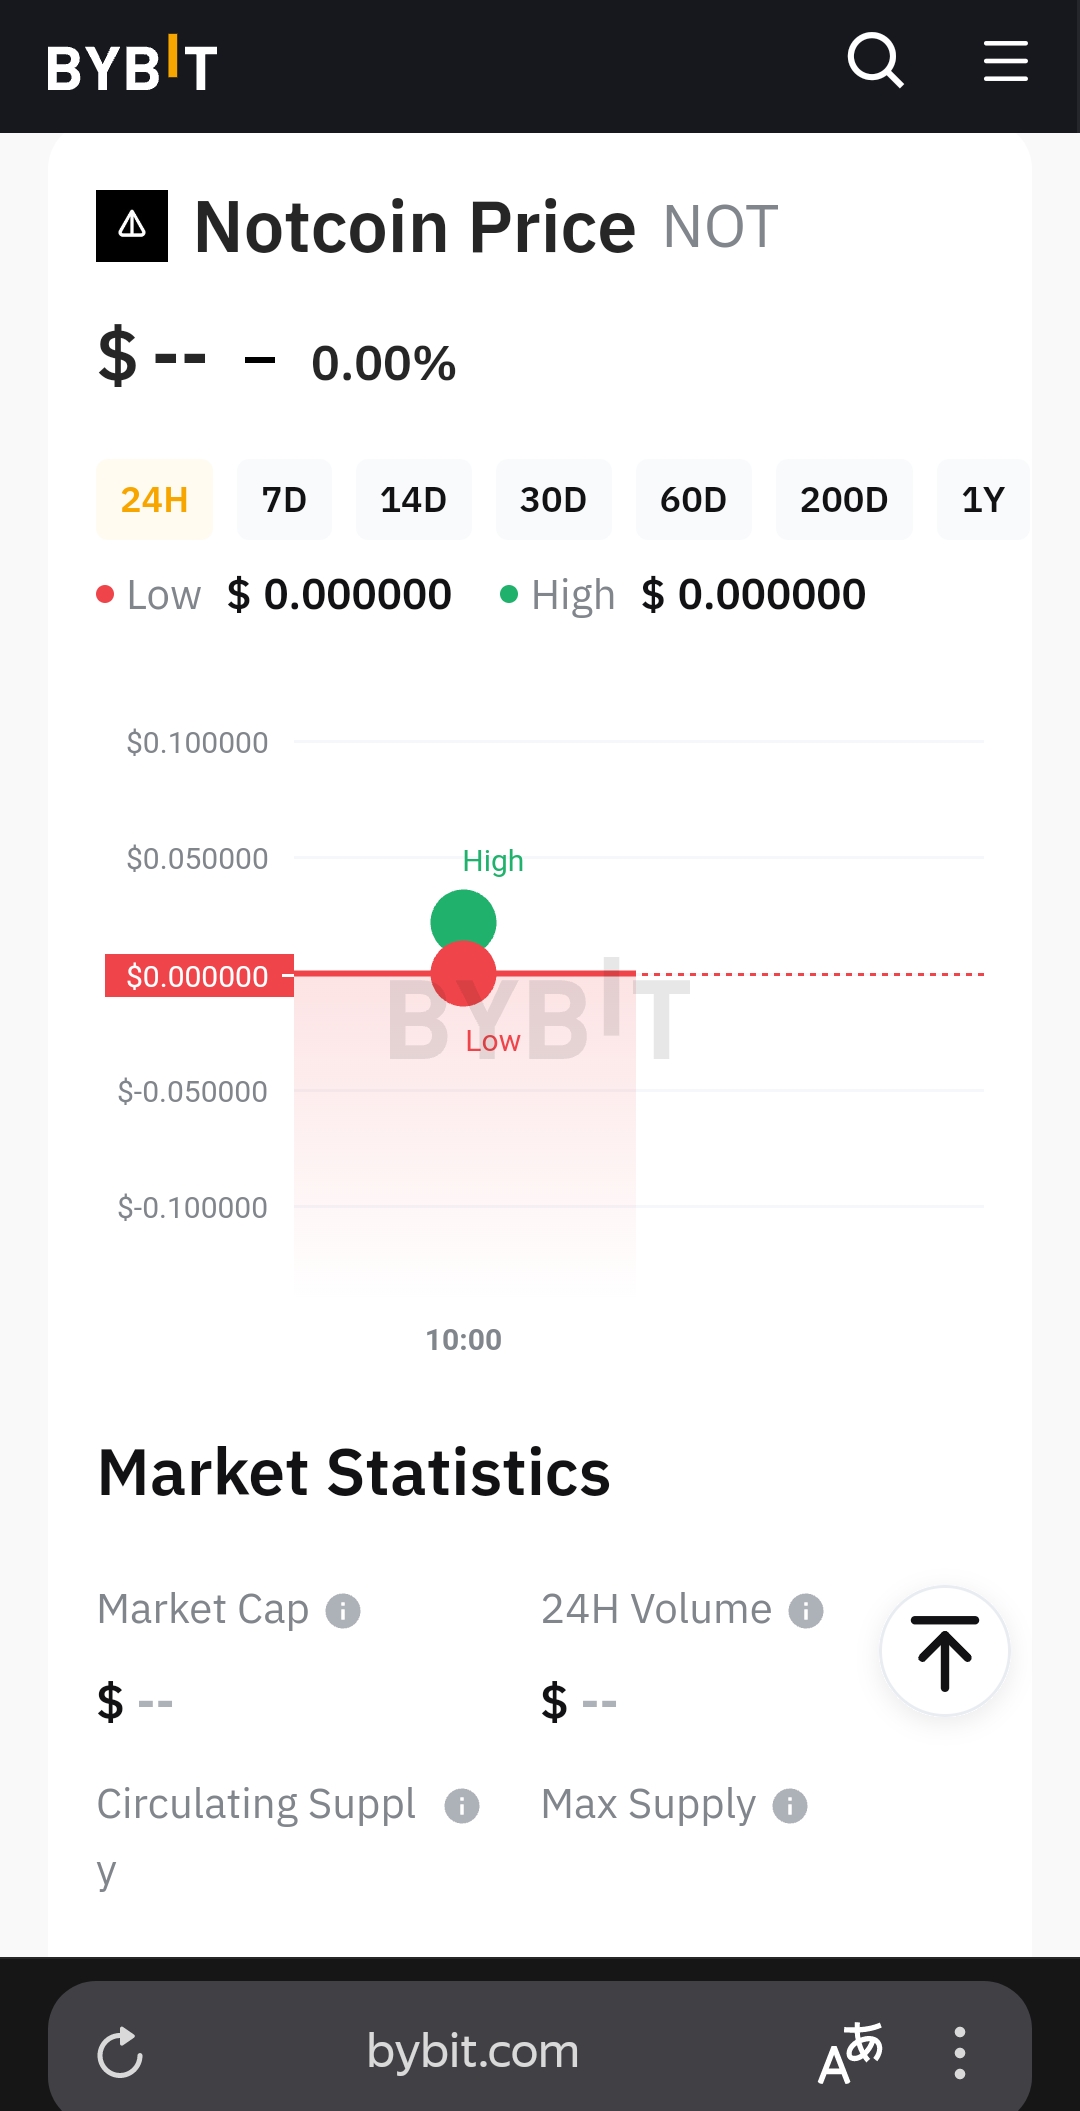Viewport: 1080px width, 2111px height.
Task: Select the 30D chart range
Action: (x=553, y=500)
